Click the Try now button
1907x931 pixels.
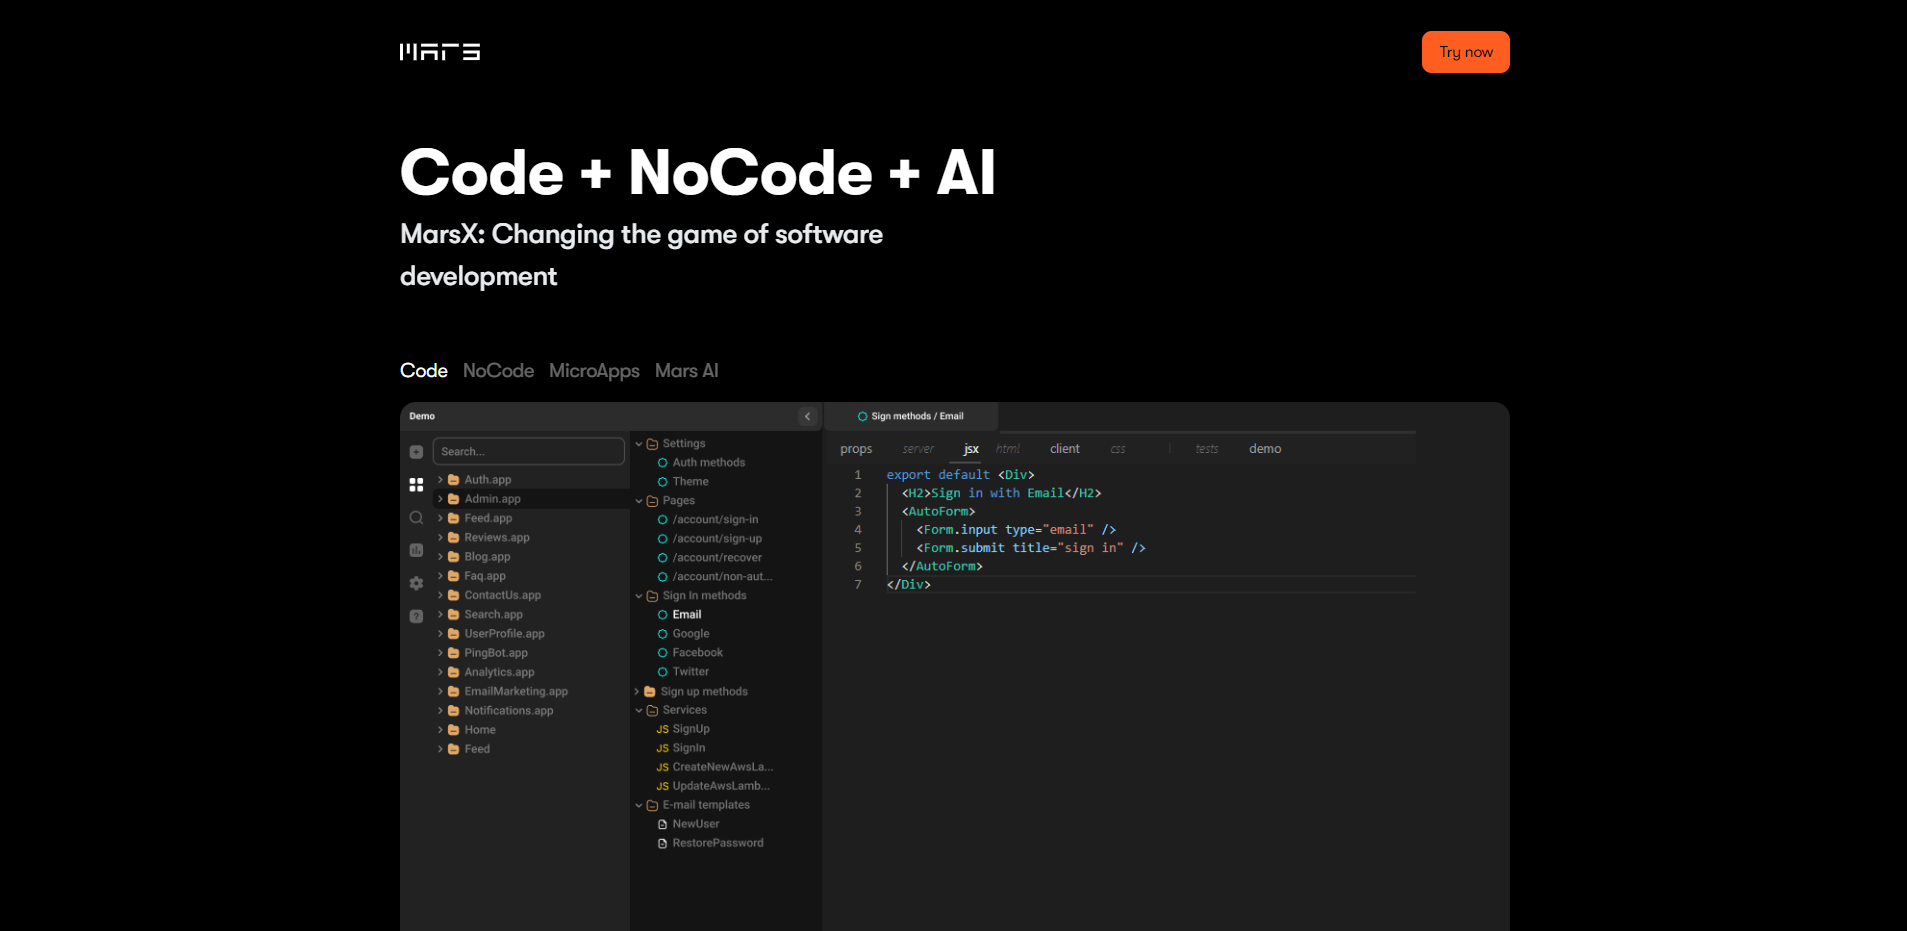click(1465, 52)
